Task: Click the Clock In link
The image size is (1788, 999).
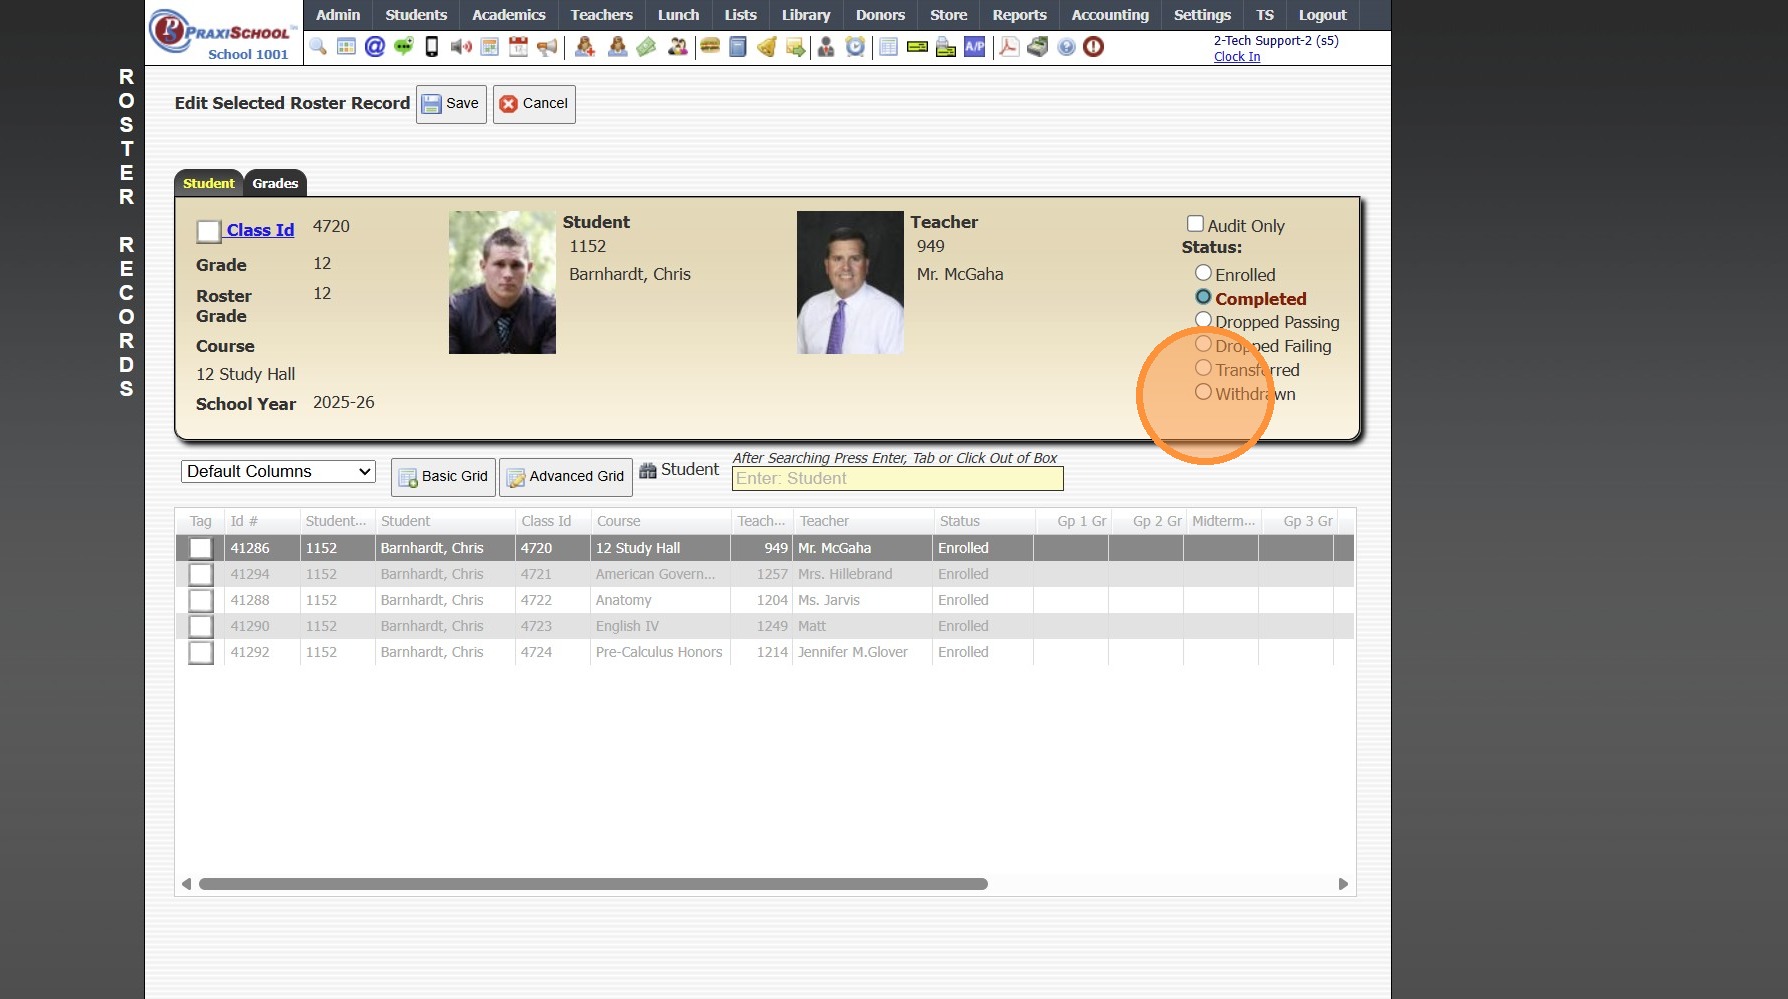Action: (1237, 57)
